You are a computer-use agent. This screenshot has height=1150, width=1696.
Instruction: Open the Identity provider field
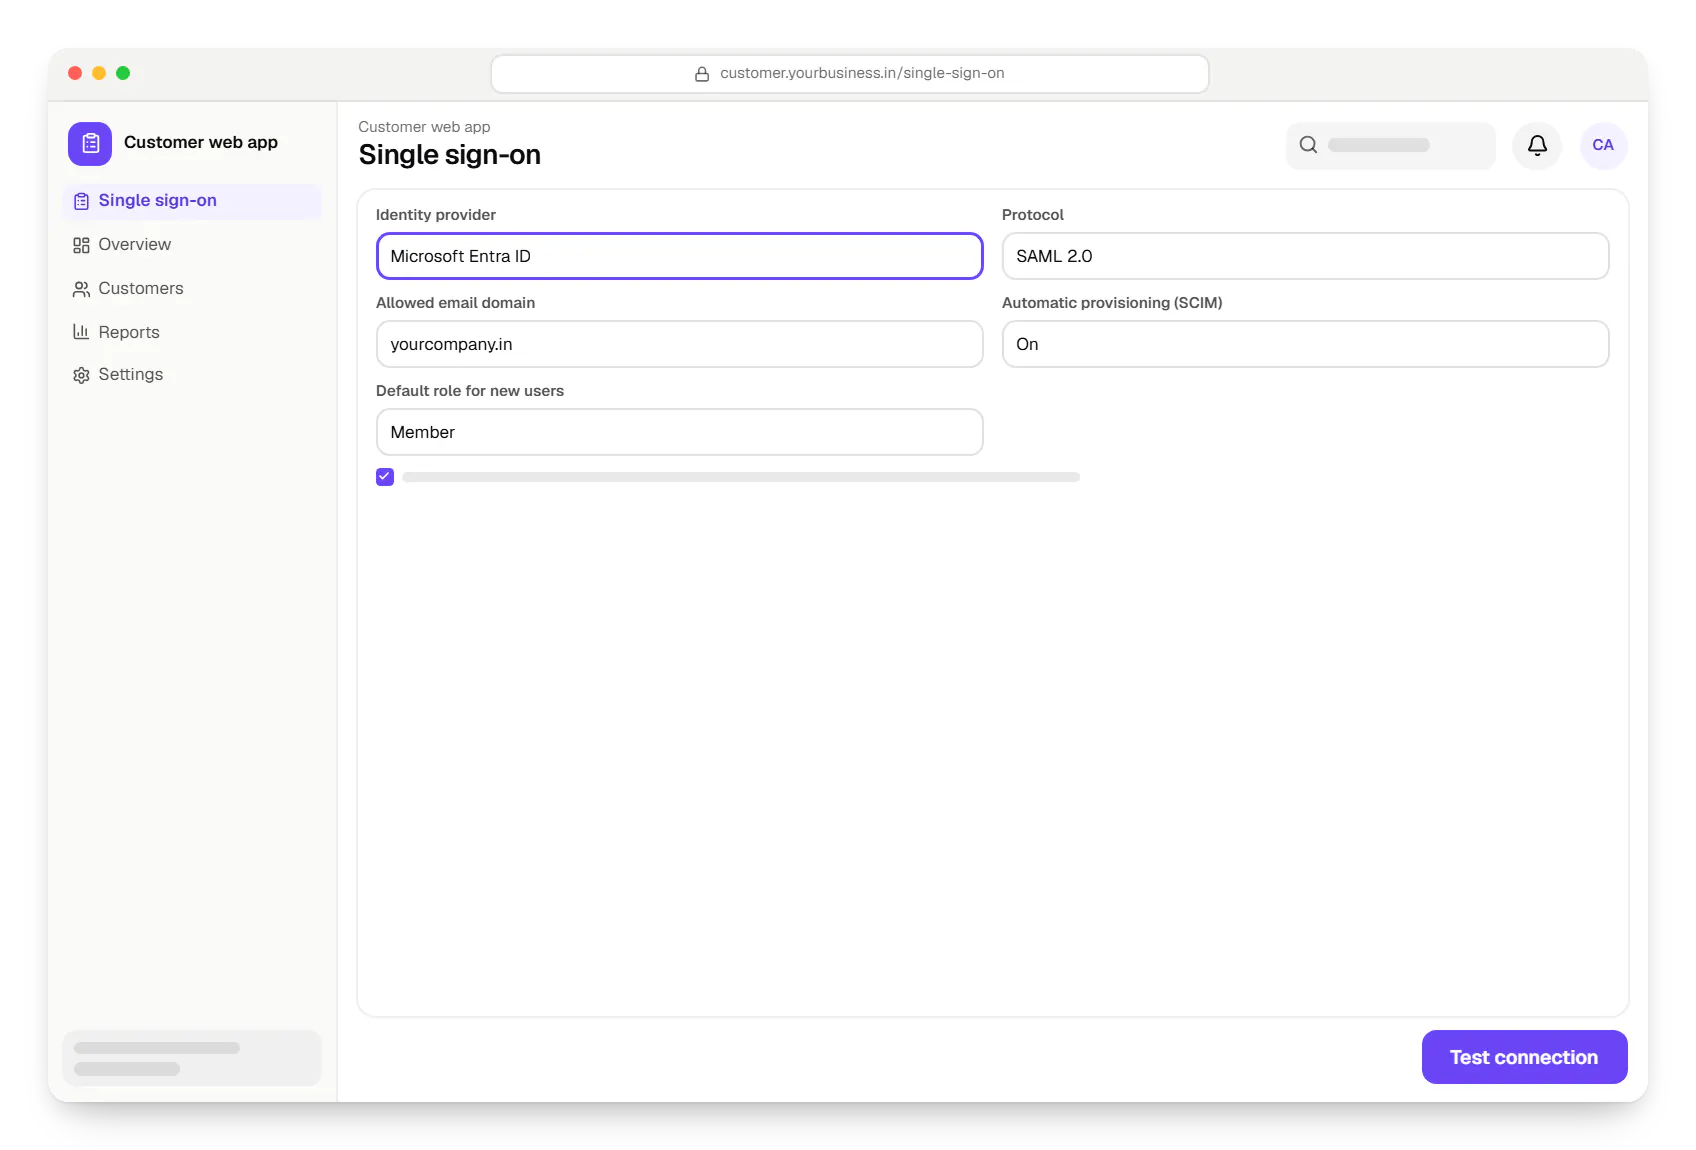pos(680,256)
